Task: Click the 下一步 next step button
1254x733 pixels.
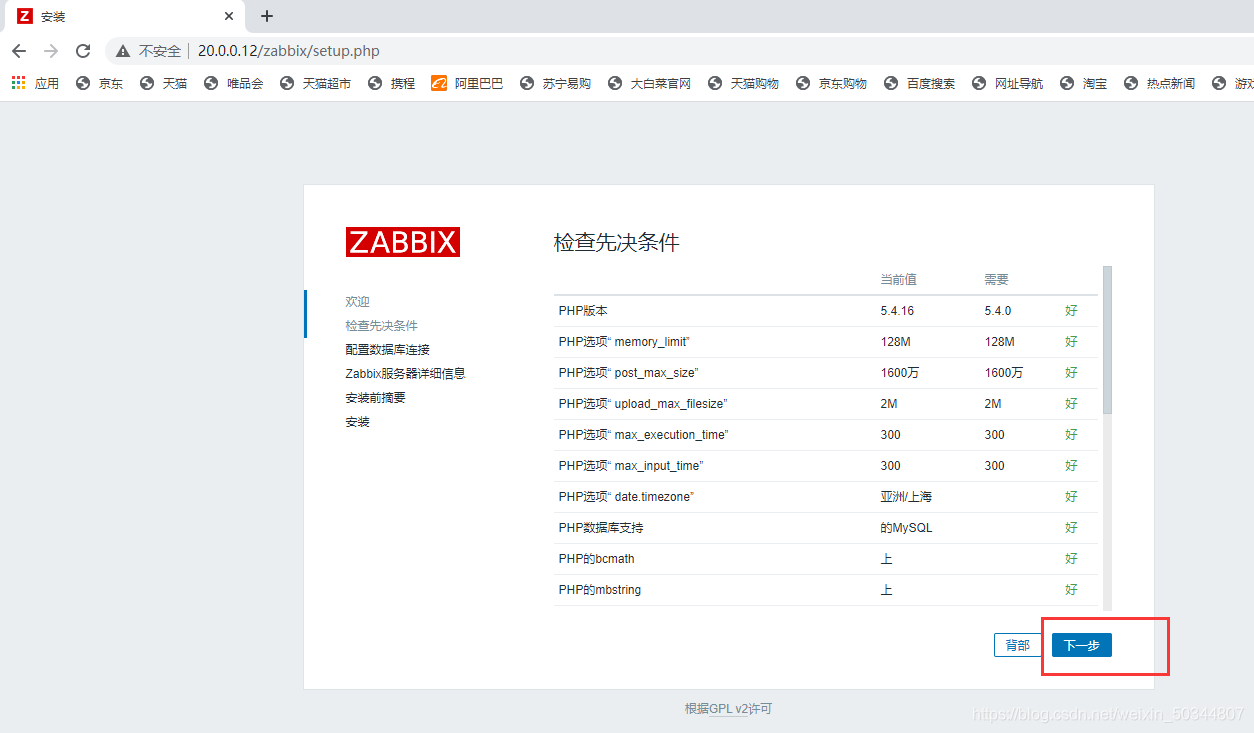Action: click(x=1082, y=645)
